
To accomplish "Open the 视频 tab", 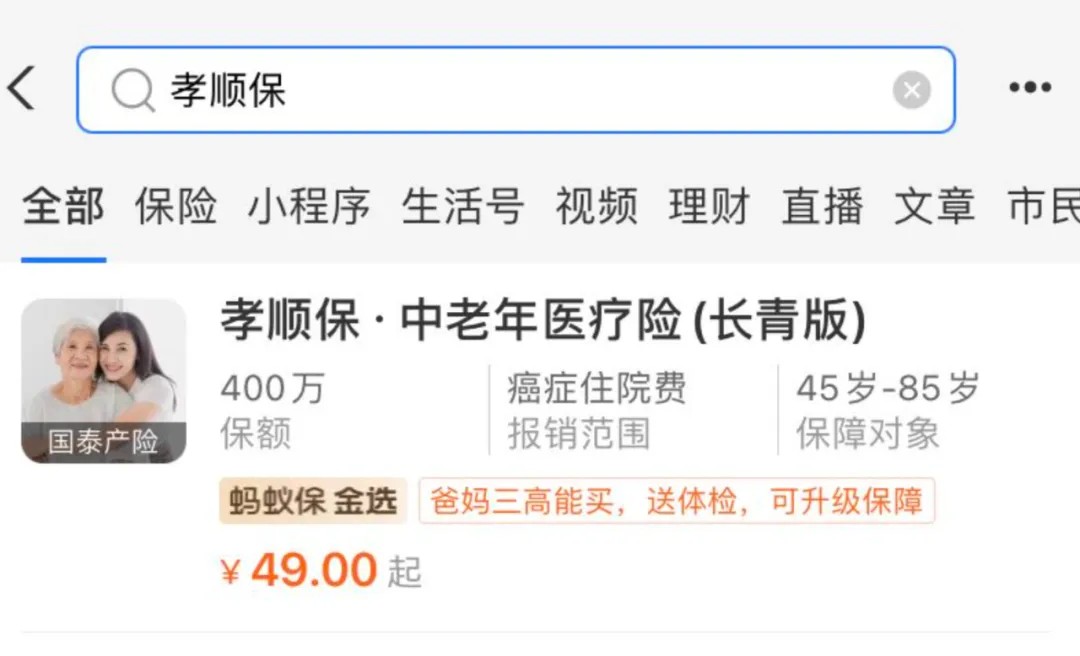I will pyautogui.click(x=596, y=206).
